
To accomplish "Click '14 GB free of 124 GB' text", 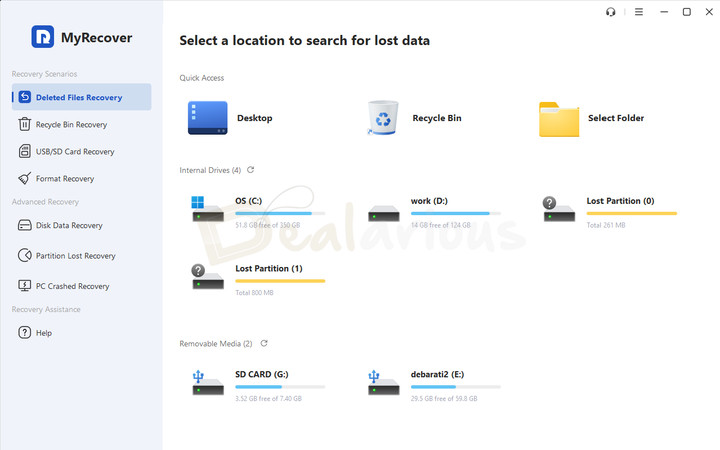I will point(441,225).
